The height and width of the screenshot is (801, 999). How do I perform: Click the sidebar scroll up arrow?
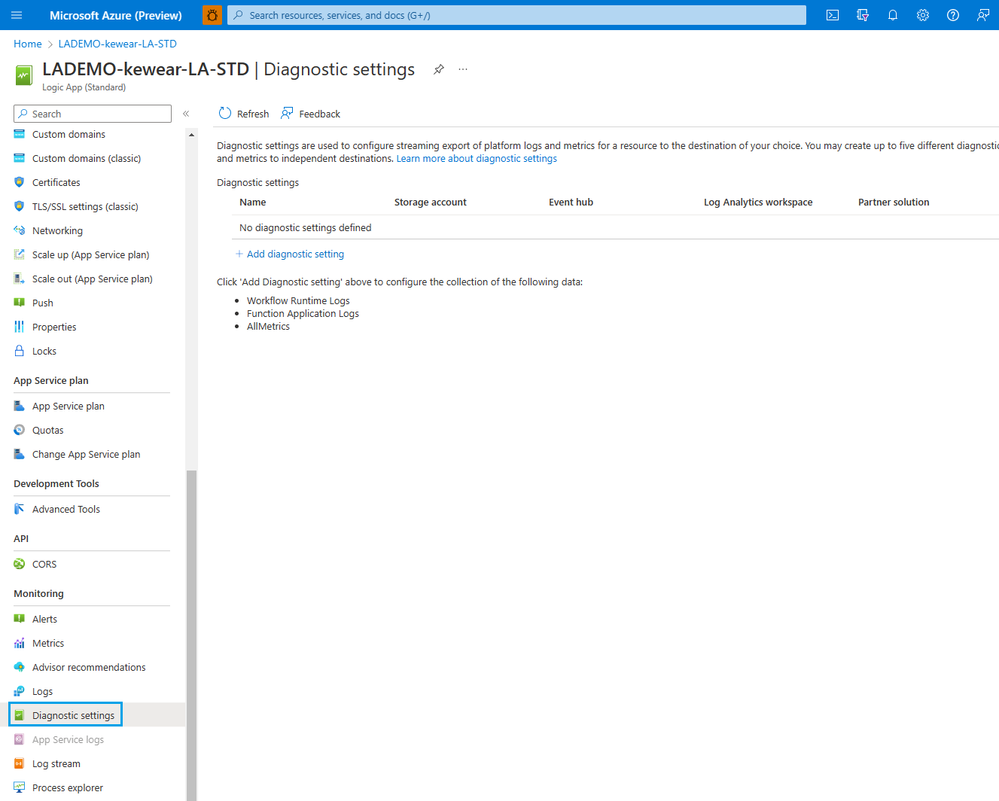[191, 135]
